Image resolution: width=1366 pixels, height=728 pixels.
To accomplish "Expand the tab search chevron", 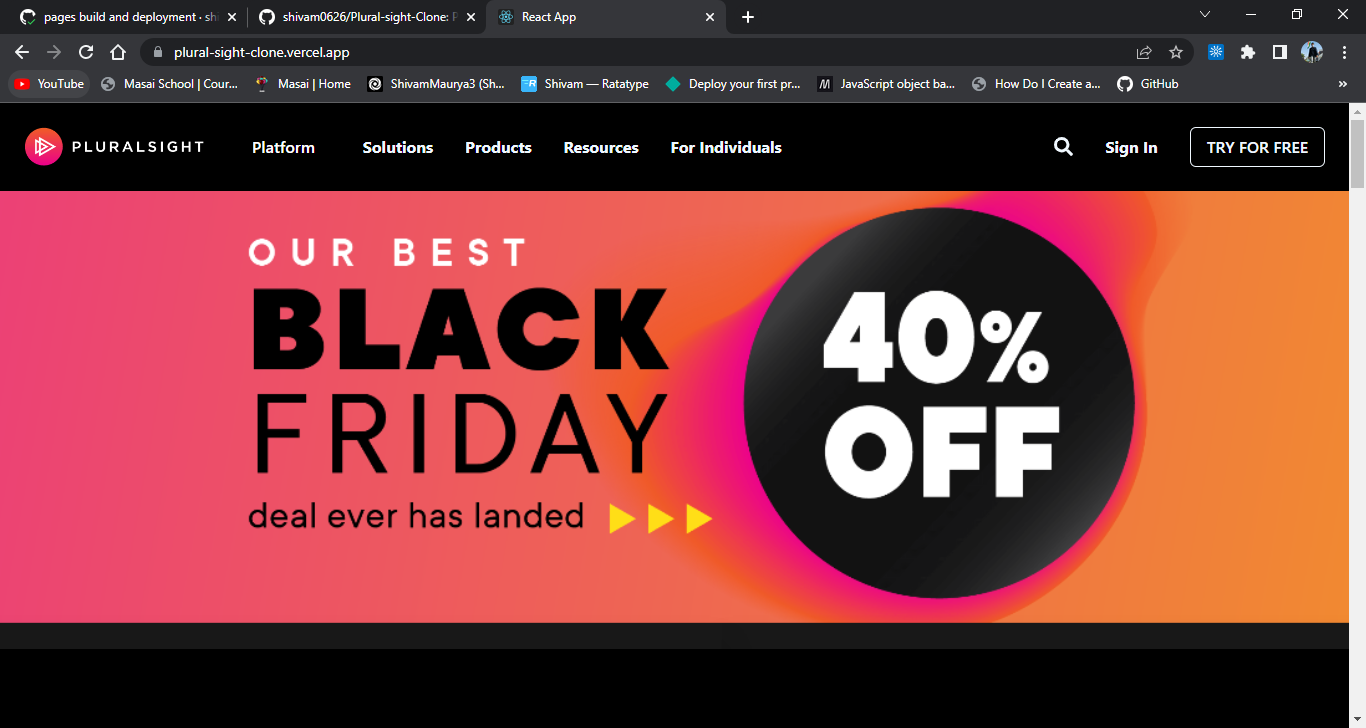I will [1205, 15].
